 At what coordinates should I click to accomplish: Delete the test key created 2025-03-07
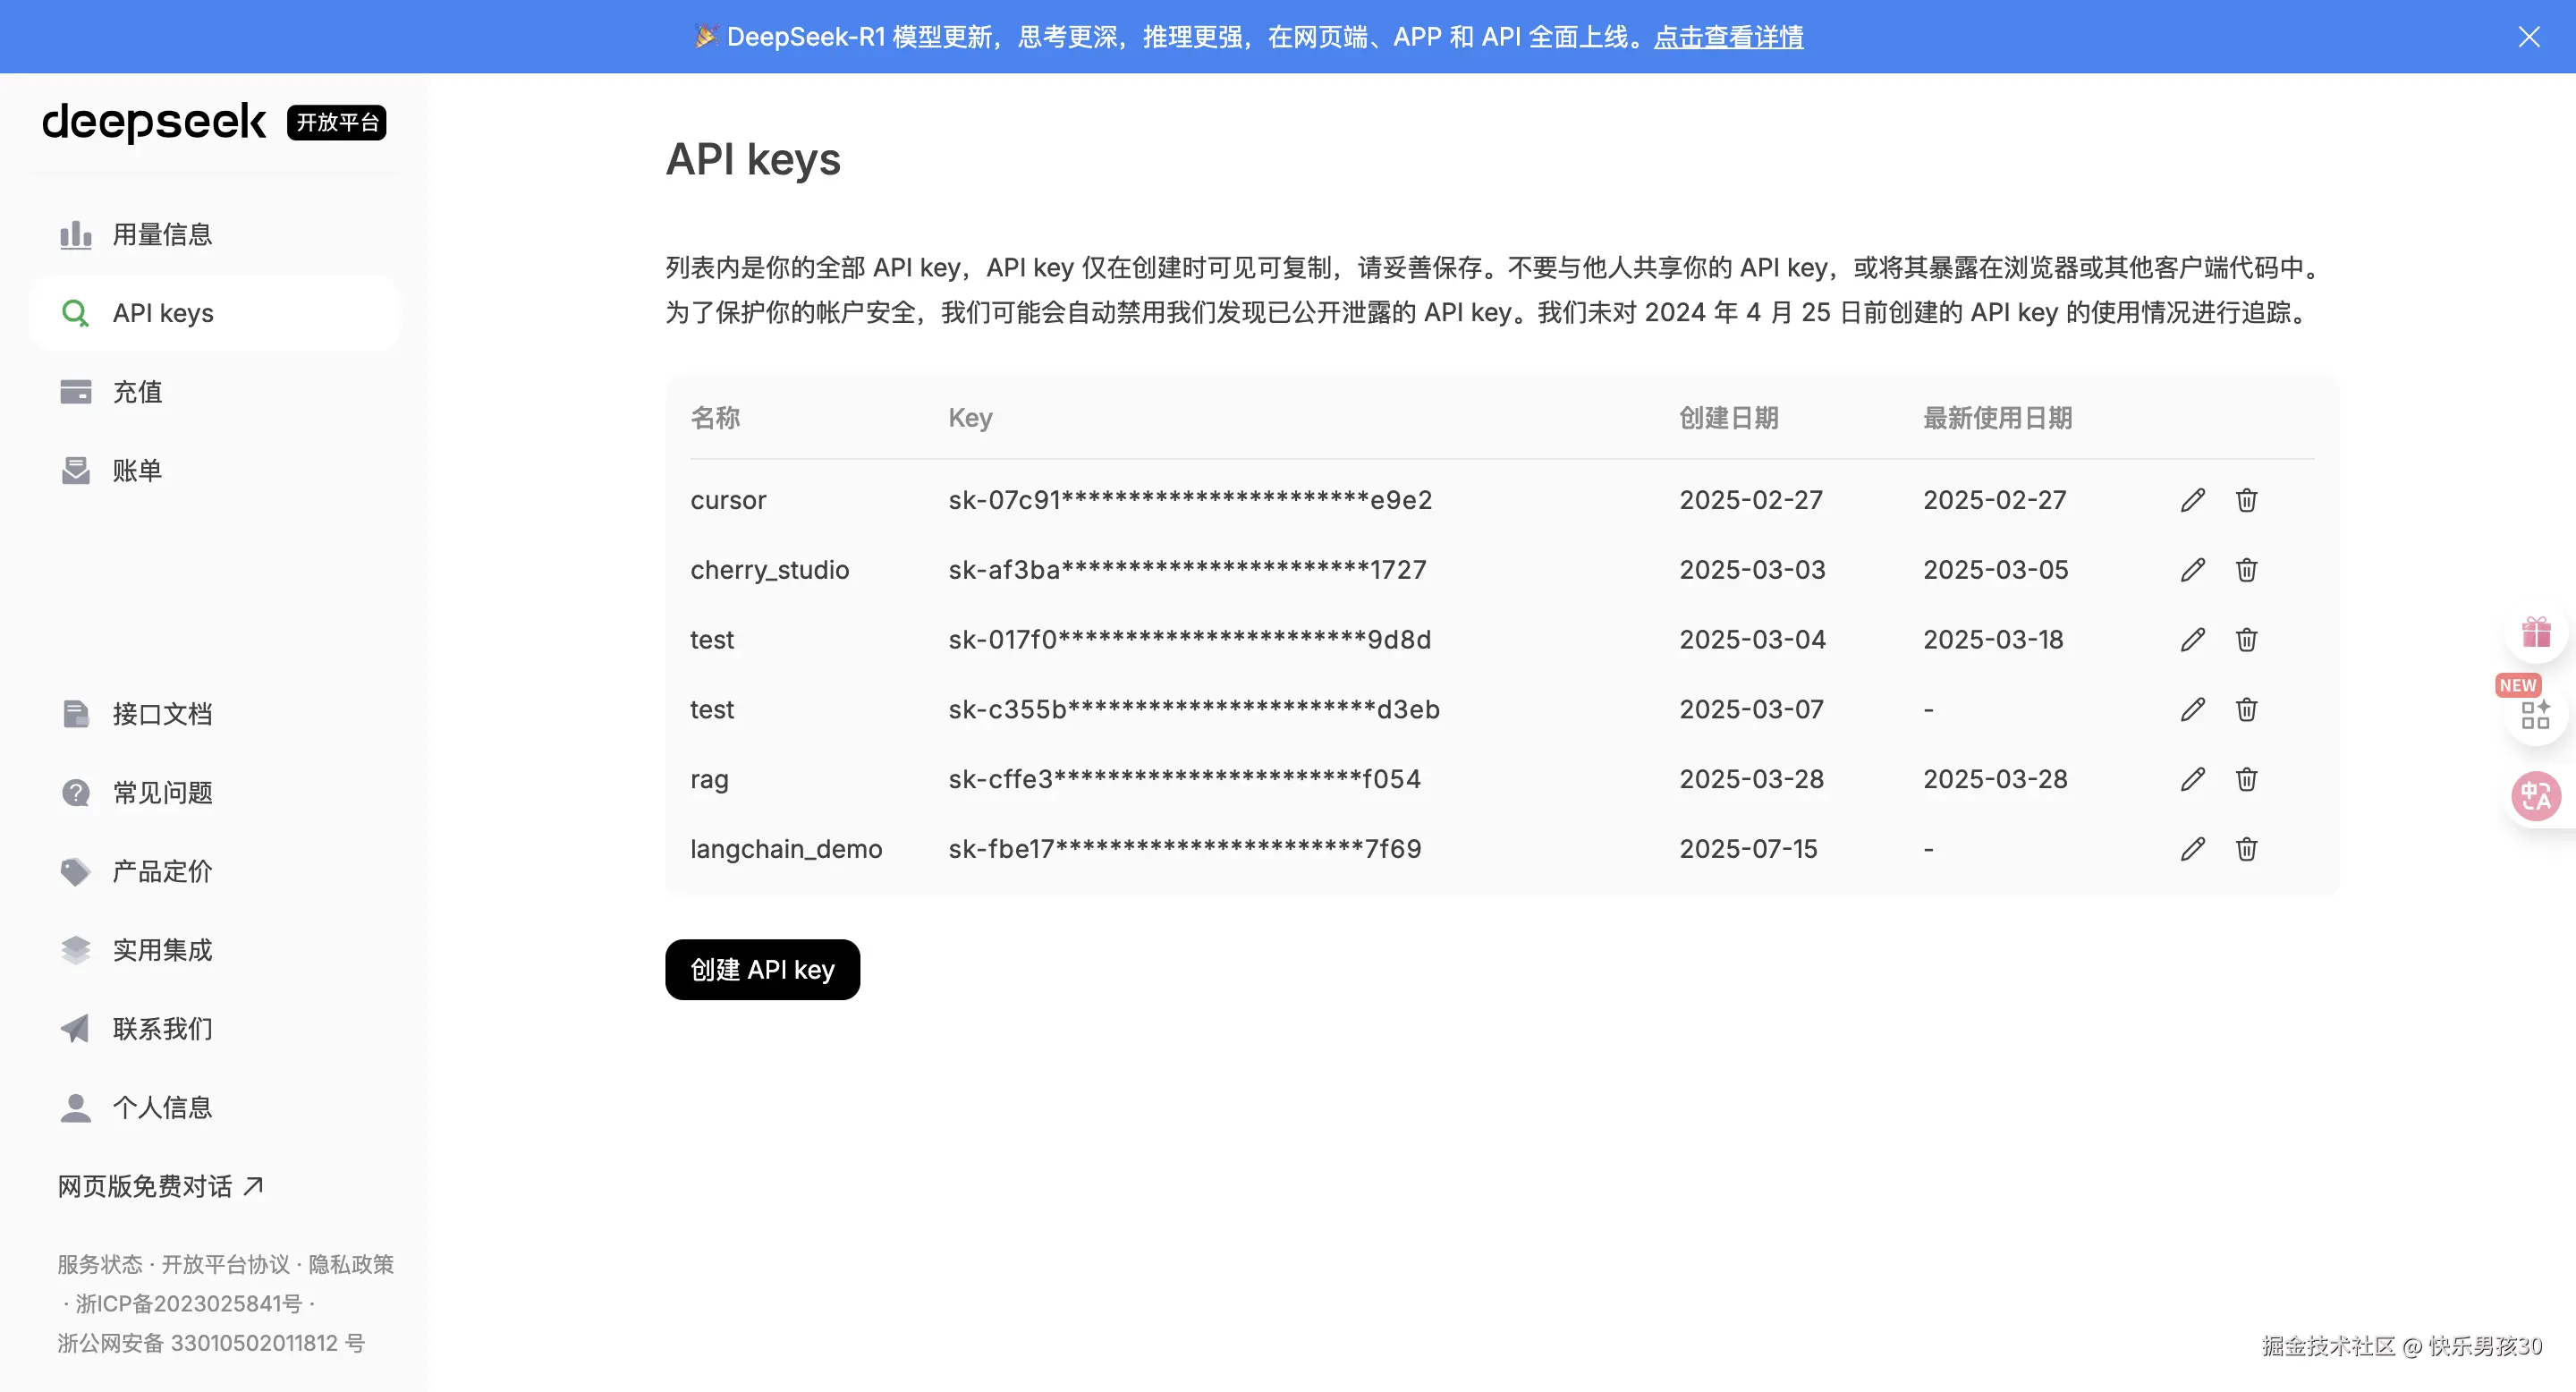2246,709
